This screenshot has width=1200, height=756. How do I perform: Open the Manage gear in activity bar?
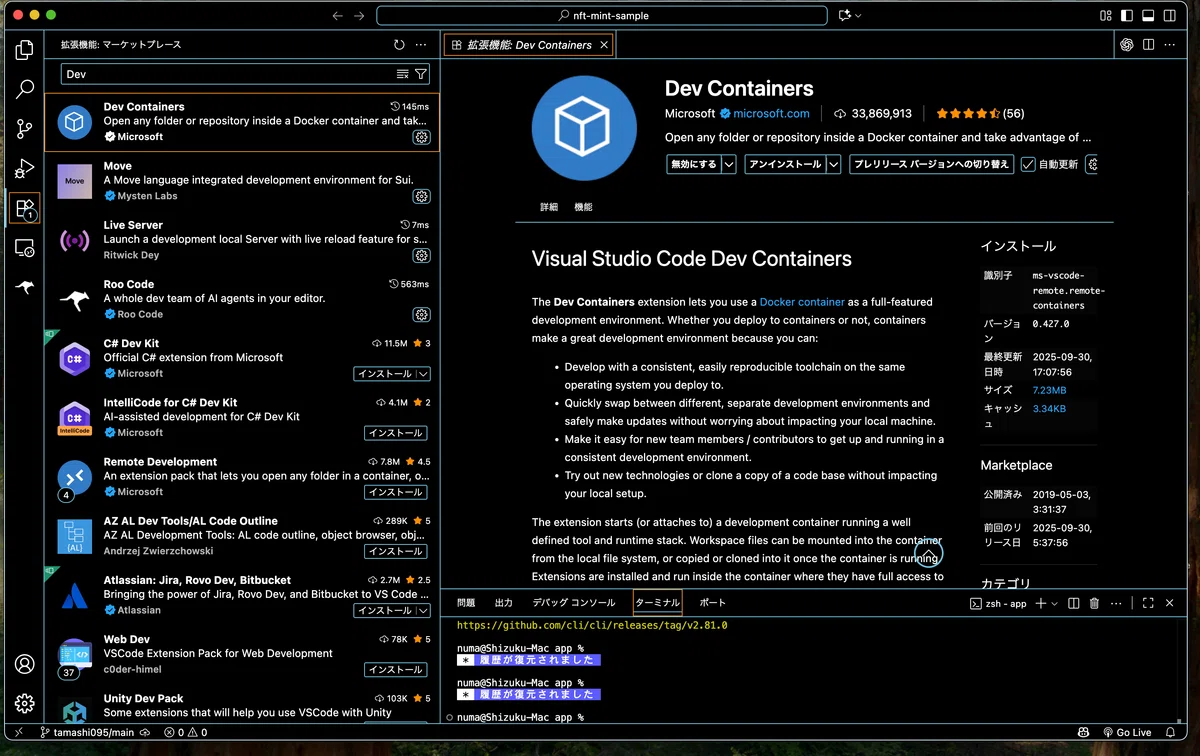24,703
